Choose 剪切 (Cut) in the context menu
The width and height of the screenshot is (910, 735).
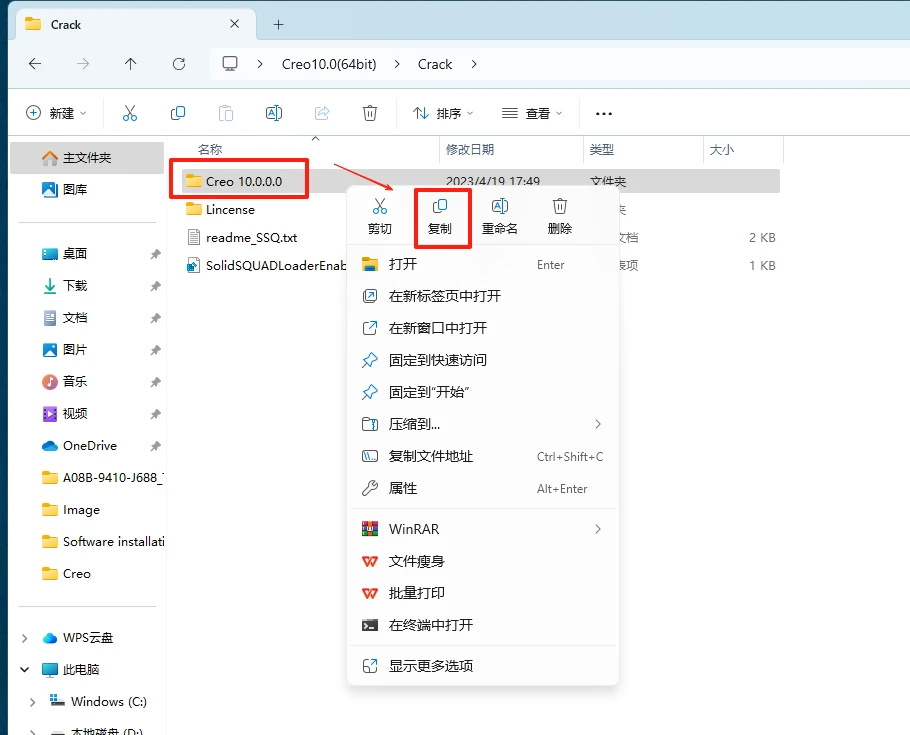click(380, 216)
